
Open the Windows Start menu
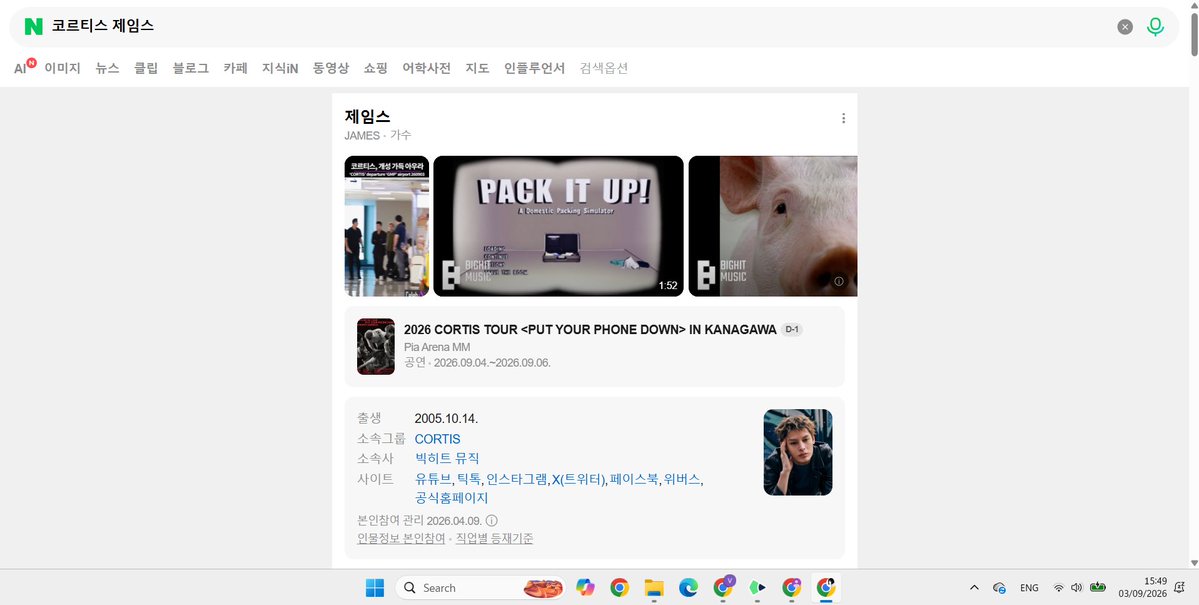[375, 587]
